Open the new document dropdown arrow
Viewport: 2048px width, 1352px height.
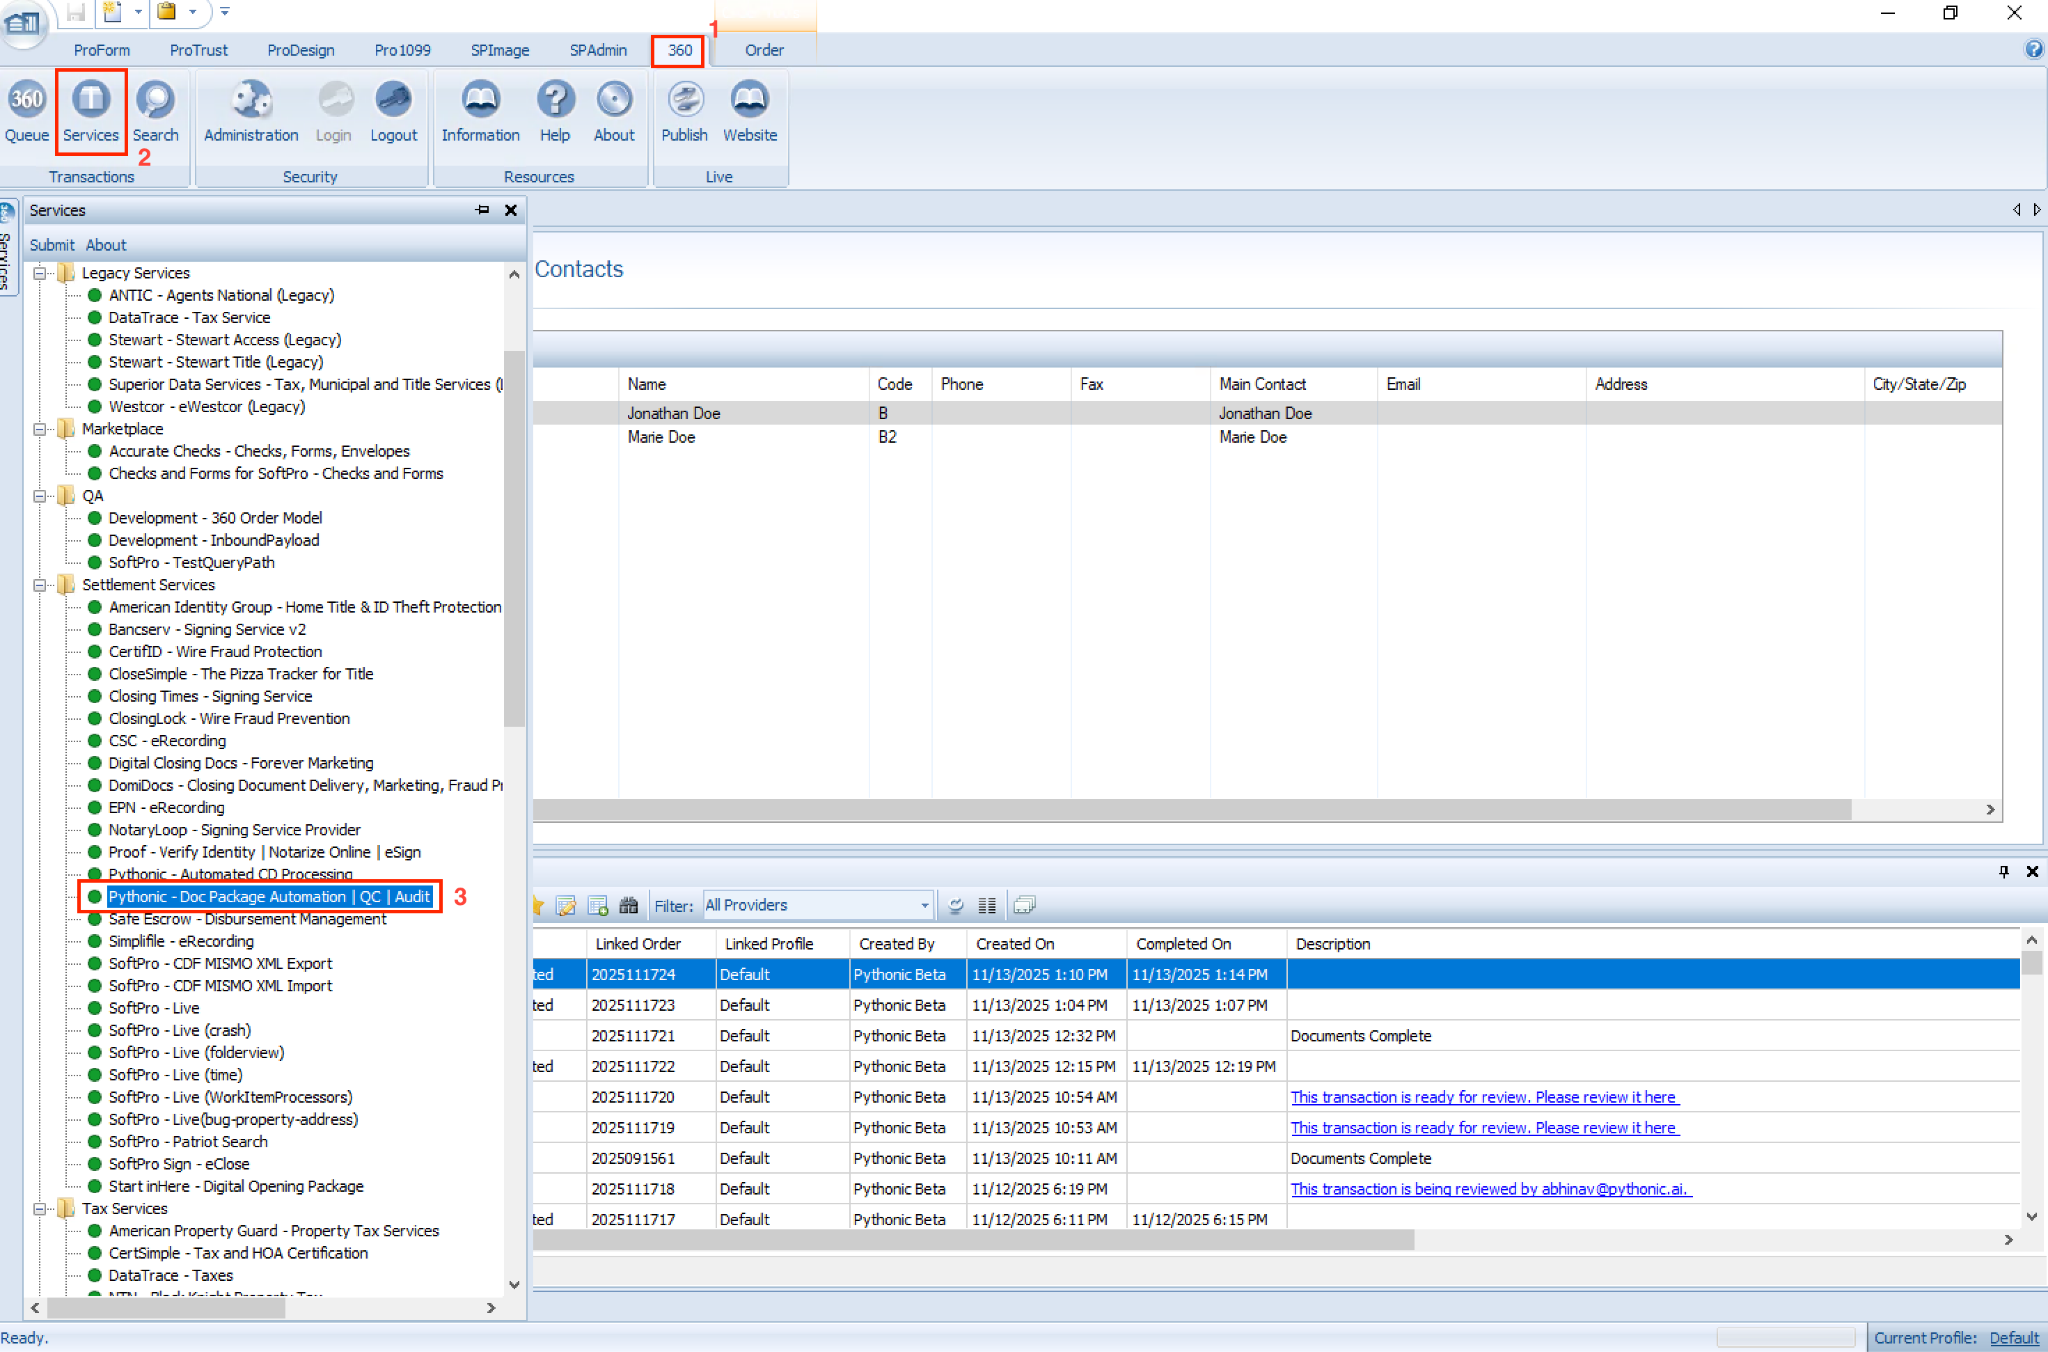pyautogui.click(x=138, y=12)
